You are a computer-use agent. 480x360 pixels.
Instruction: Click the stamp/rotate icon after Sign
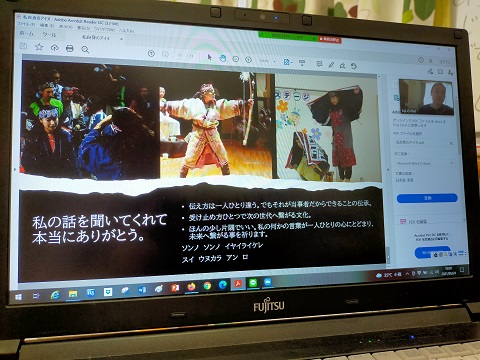pos(354,66)
